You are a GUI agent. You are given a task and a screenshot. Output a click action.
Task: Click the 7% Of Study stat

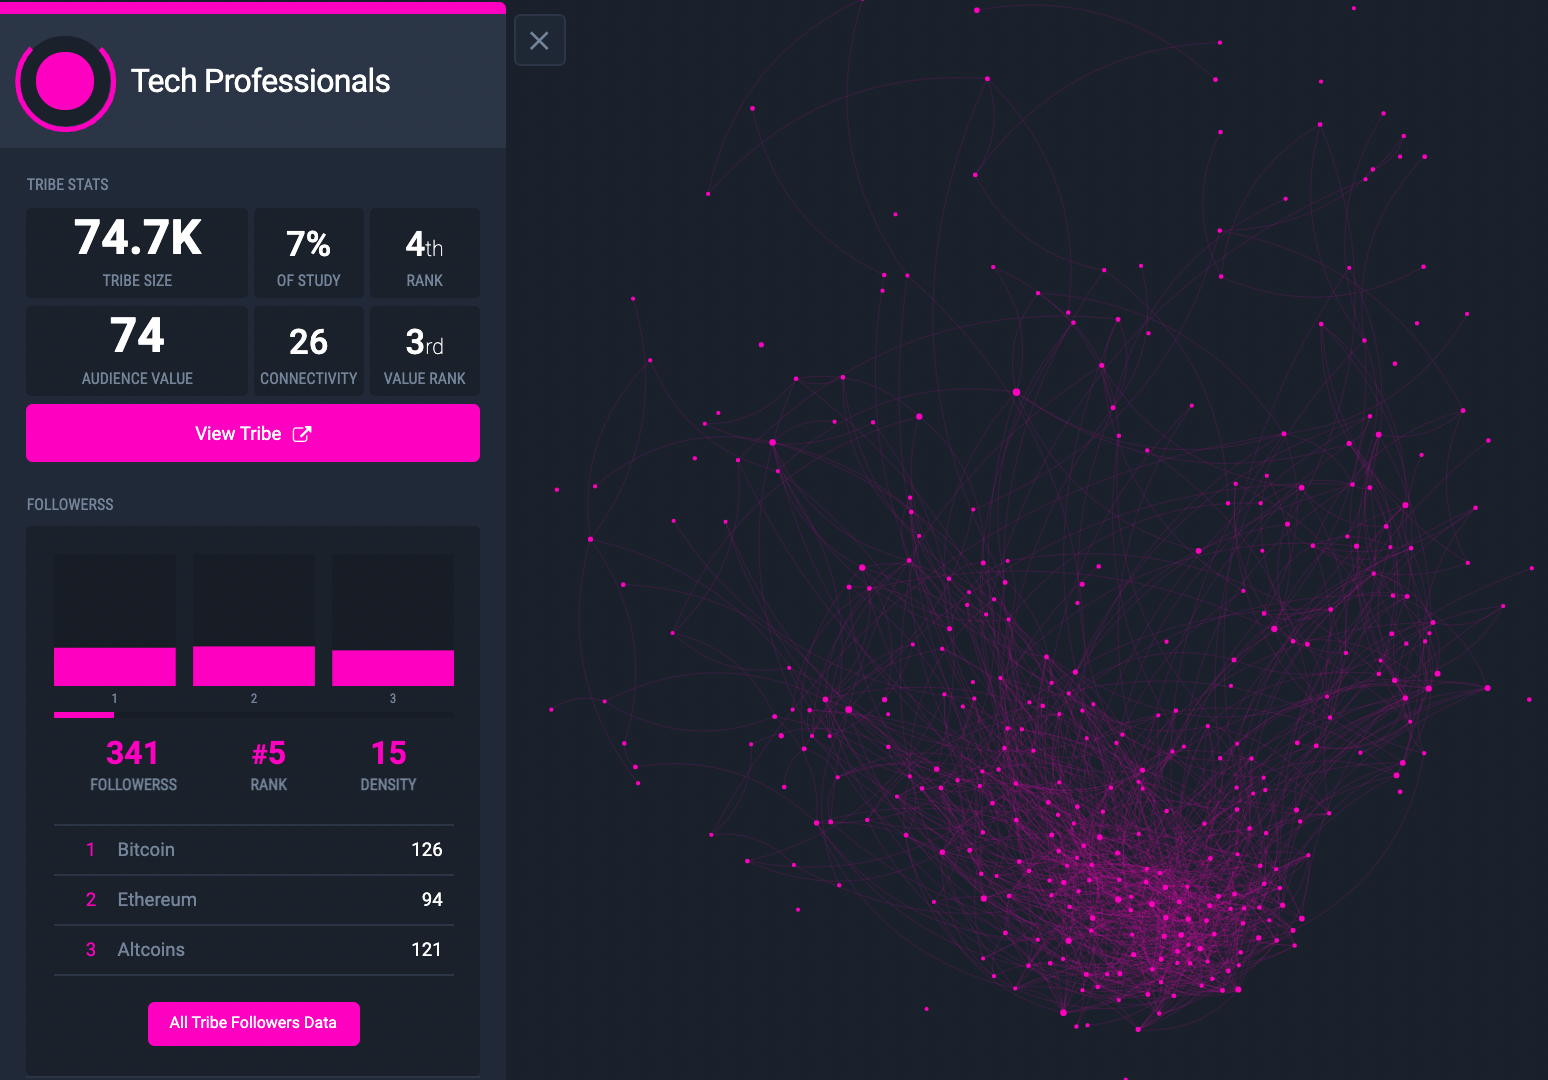309,253
